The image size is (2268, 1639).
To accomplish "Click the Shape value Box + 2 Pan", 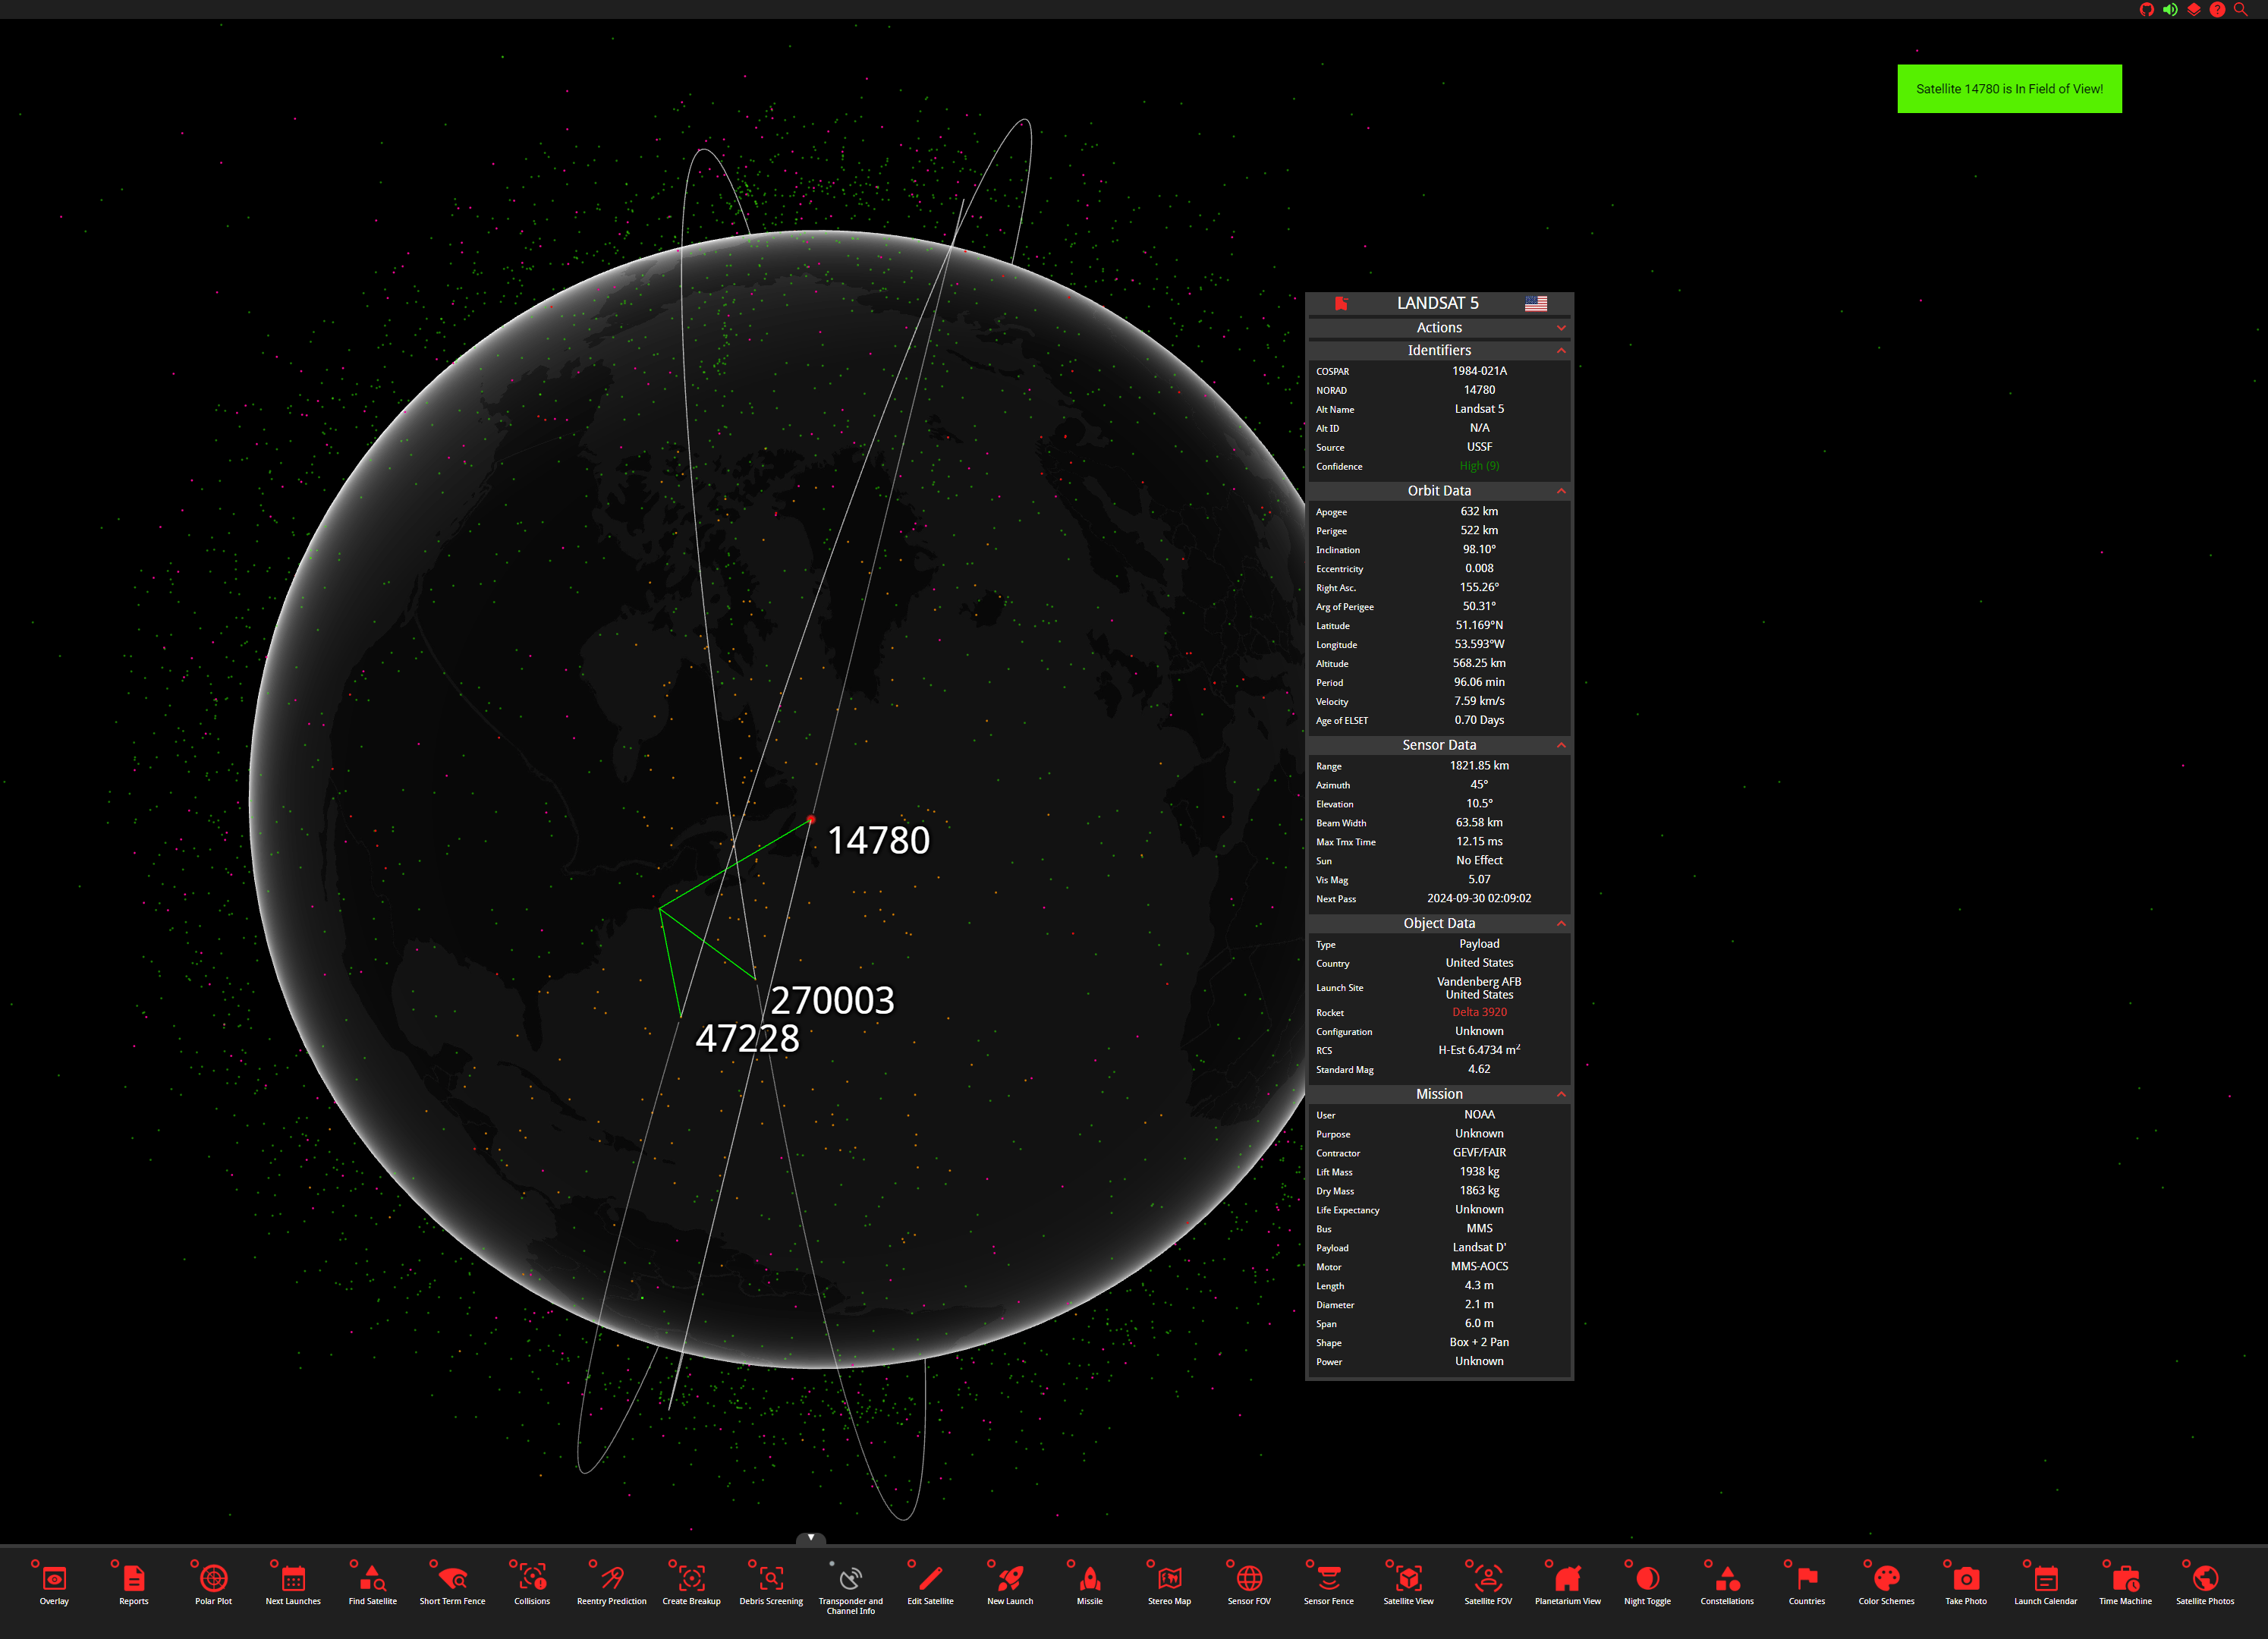I will pyautogui.click(x=1479, y=1343).
